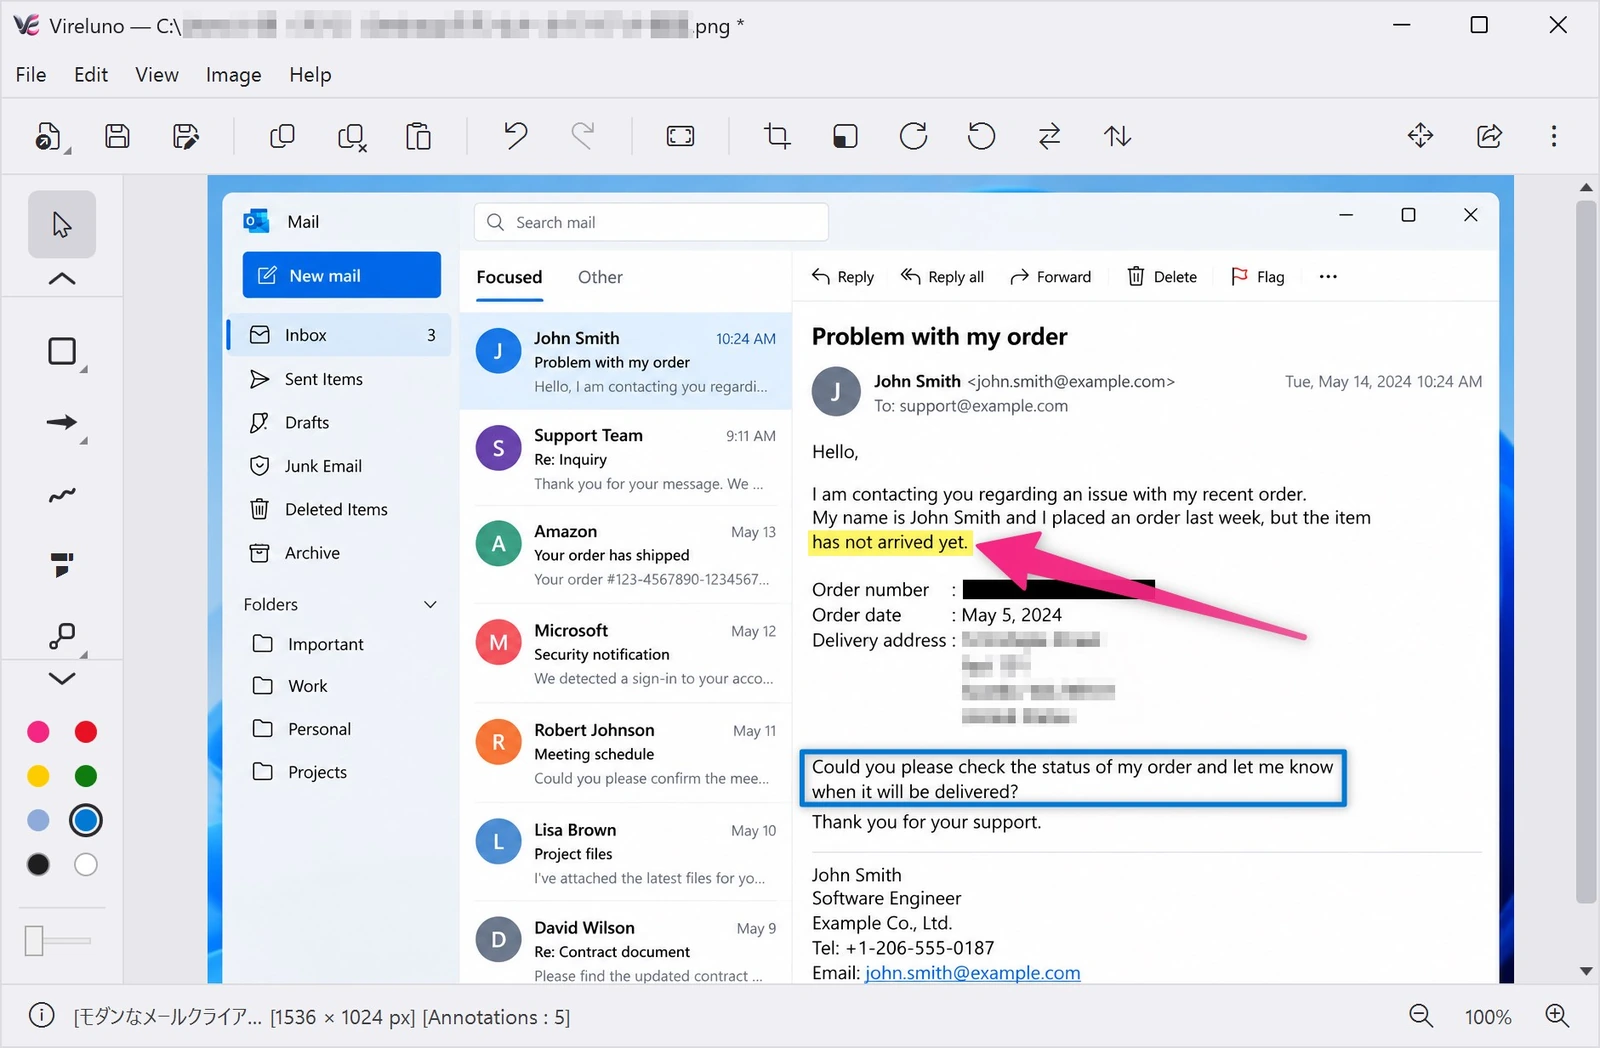Screen dimensions: 1600x1048
Task: Open the Help menu
Action: (x=310, y=75)
